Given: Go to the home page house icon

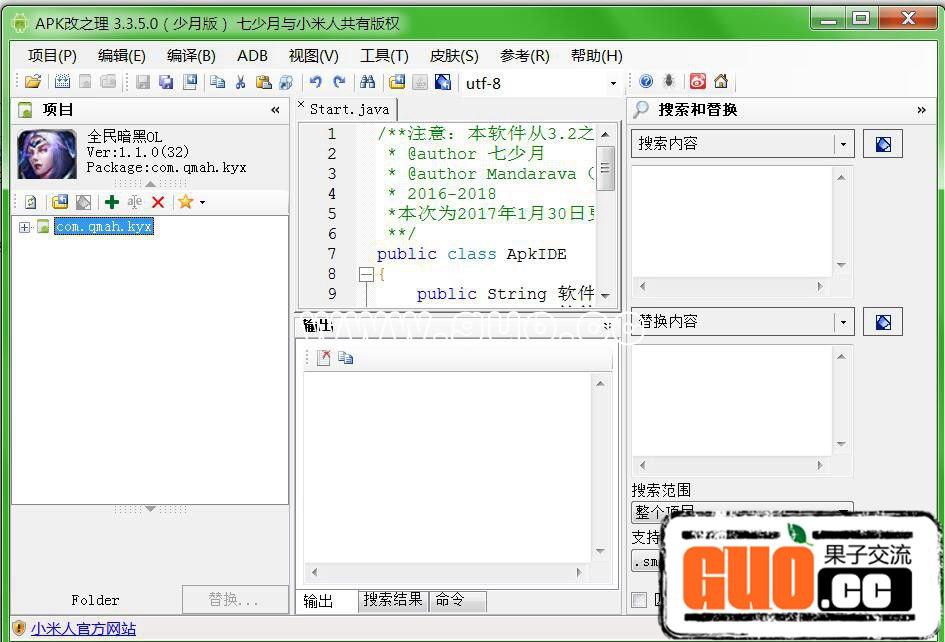Looking at the screenshot, I should 721,81.
